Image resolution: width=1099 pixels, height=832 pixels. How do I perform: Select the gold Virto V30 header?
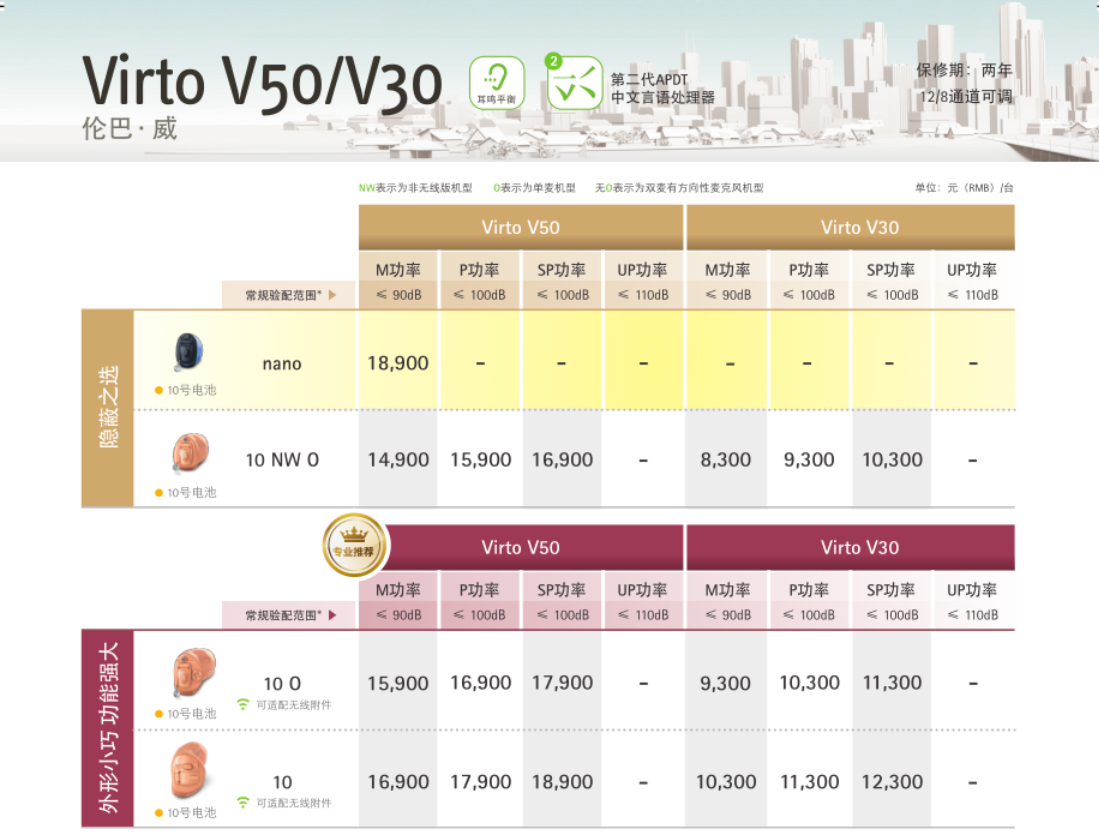click(x=850, y=227)
